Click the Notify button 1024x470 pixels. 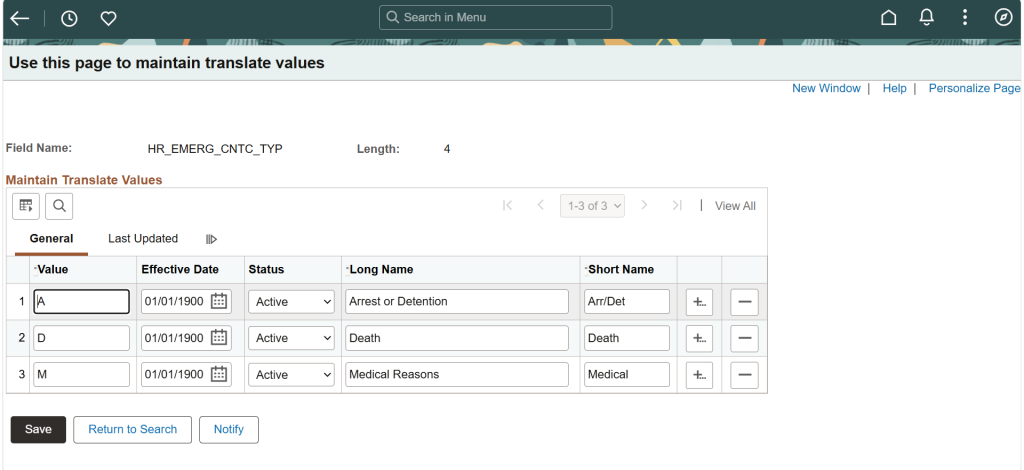[x=229, y=430]
